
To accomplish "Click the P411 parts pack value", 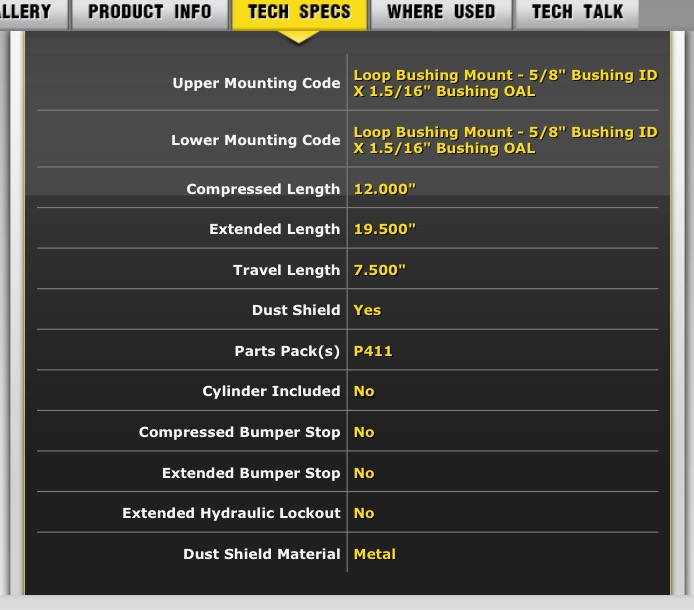I will coord(373,351).
